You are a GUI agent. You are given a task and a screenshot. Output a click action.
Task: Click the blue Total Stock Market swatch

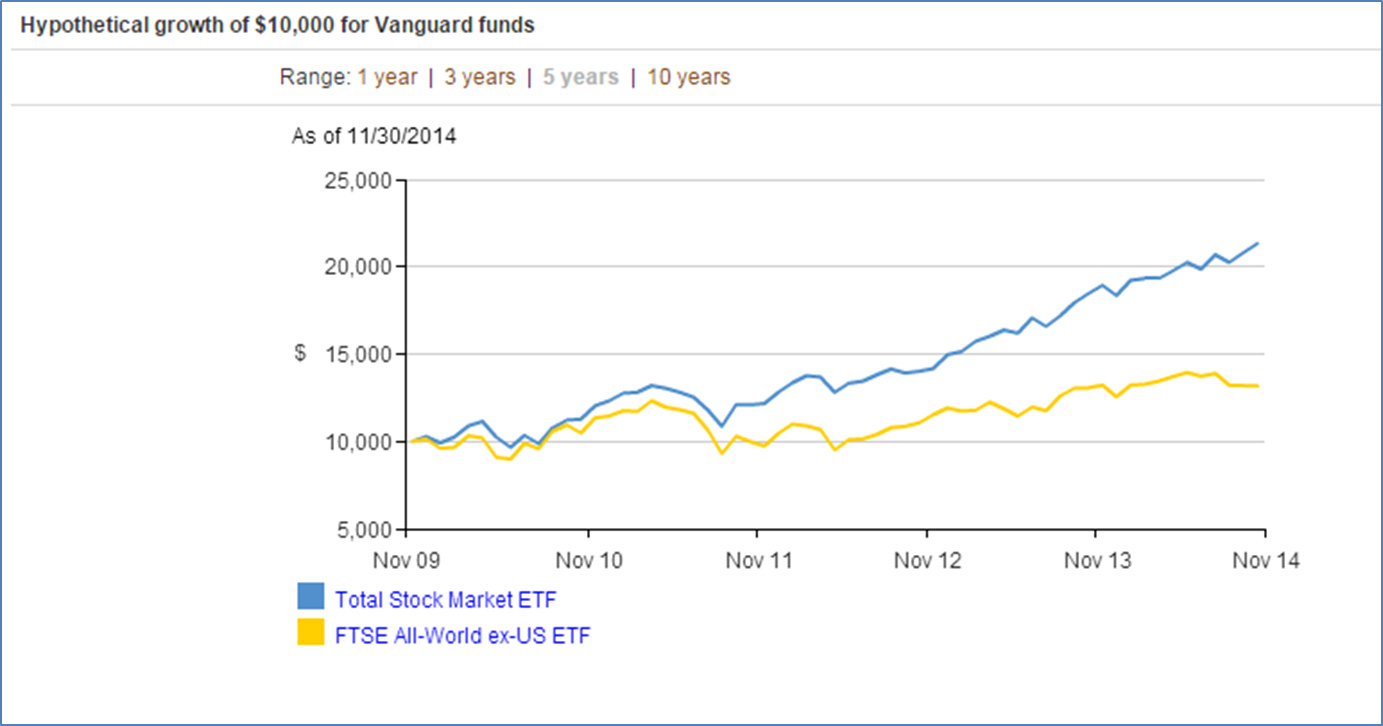(311, 598)
